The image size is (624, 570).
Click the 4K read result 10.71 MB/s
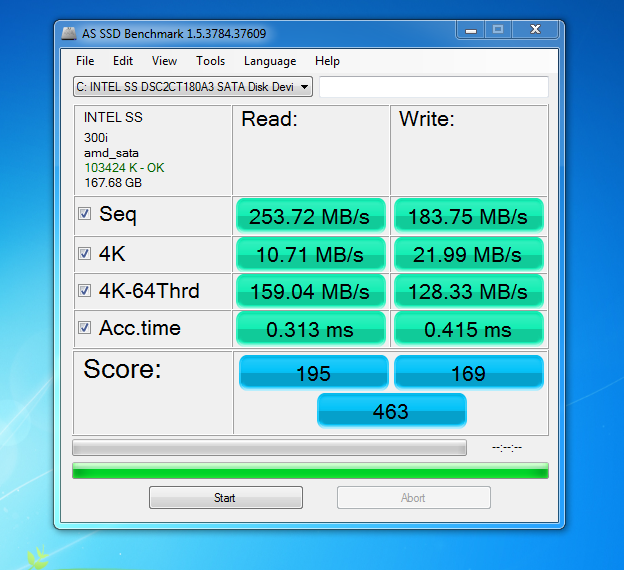(310, 254)
